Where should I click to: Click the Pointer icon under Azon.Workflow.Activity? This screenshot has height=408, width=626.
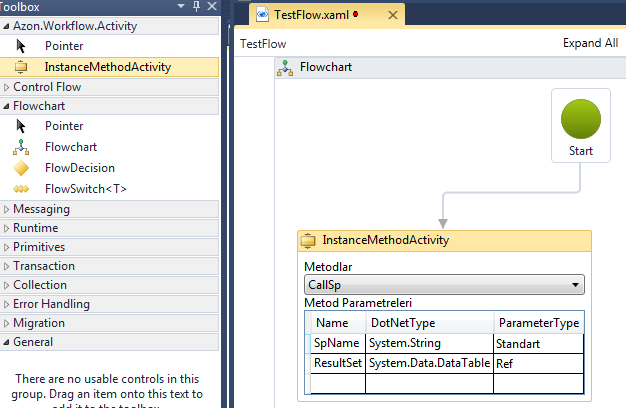(x=21, y=46)
